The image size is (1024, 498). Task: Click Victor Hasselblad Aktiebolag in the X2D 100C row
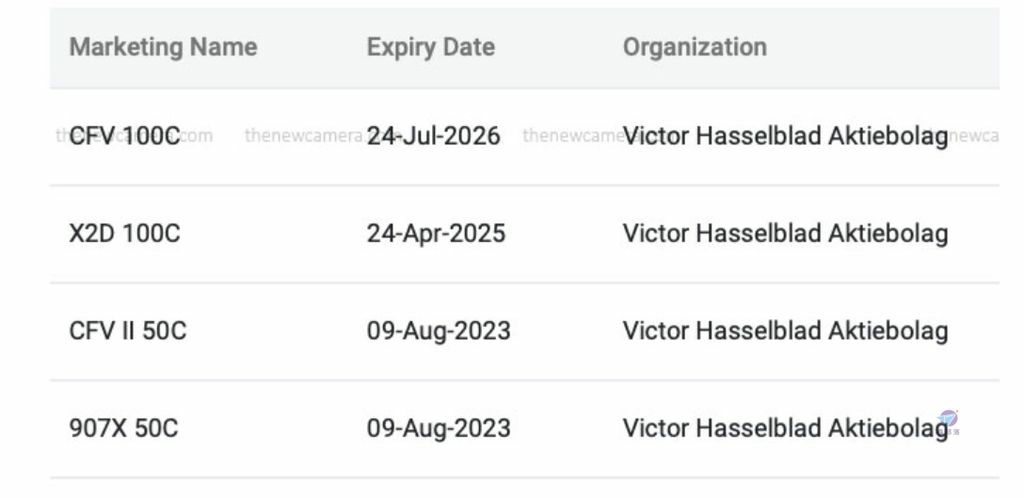click(786, 234)
